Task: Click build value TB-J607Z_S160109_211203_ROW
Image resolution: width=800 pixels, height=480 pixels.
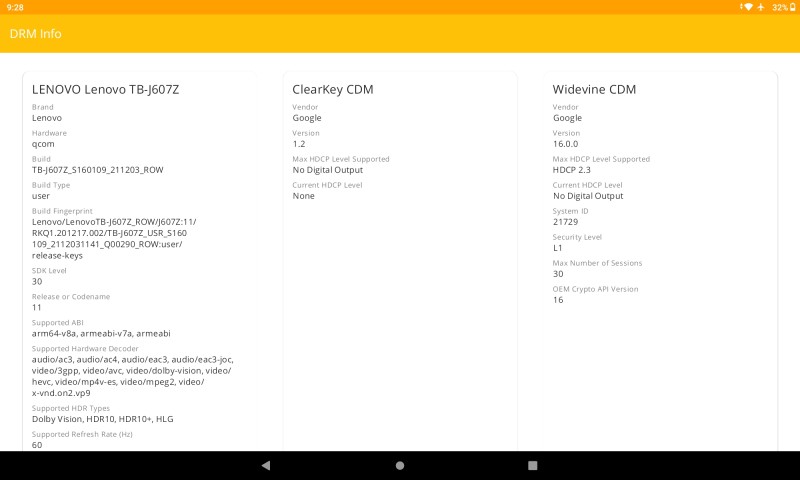Action: [97, 170]
